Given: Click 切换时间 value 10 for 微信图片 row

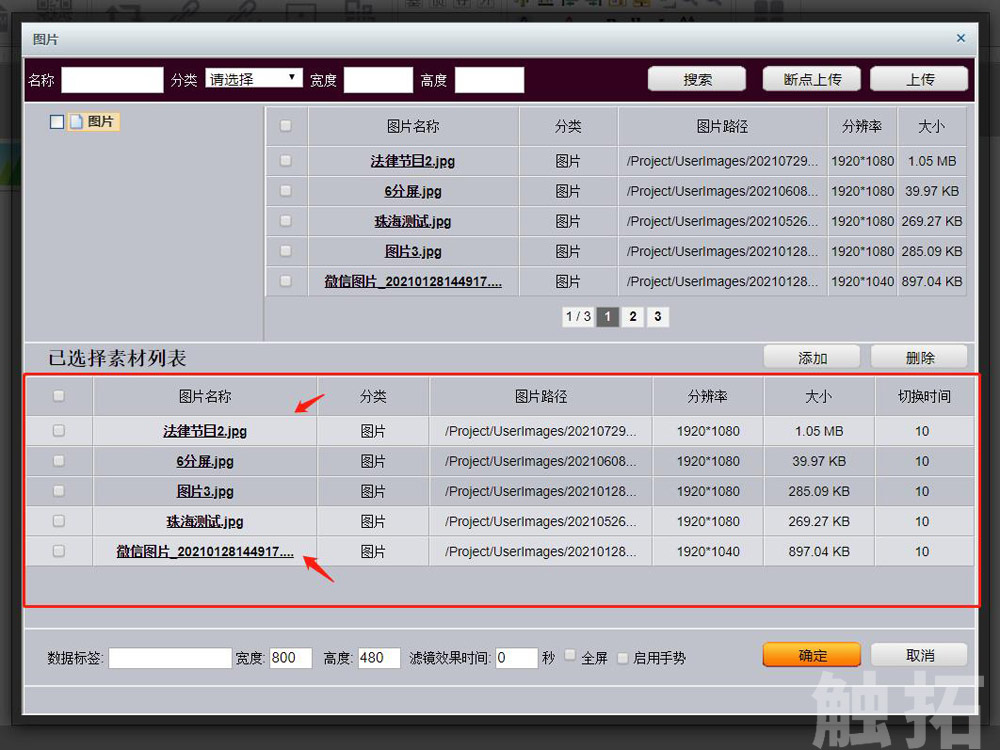Looking at the screenshot, I should [x=922, y=552].
